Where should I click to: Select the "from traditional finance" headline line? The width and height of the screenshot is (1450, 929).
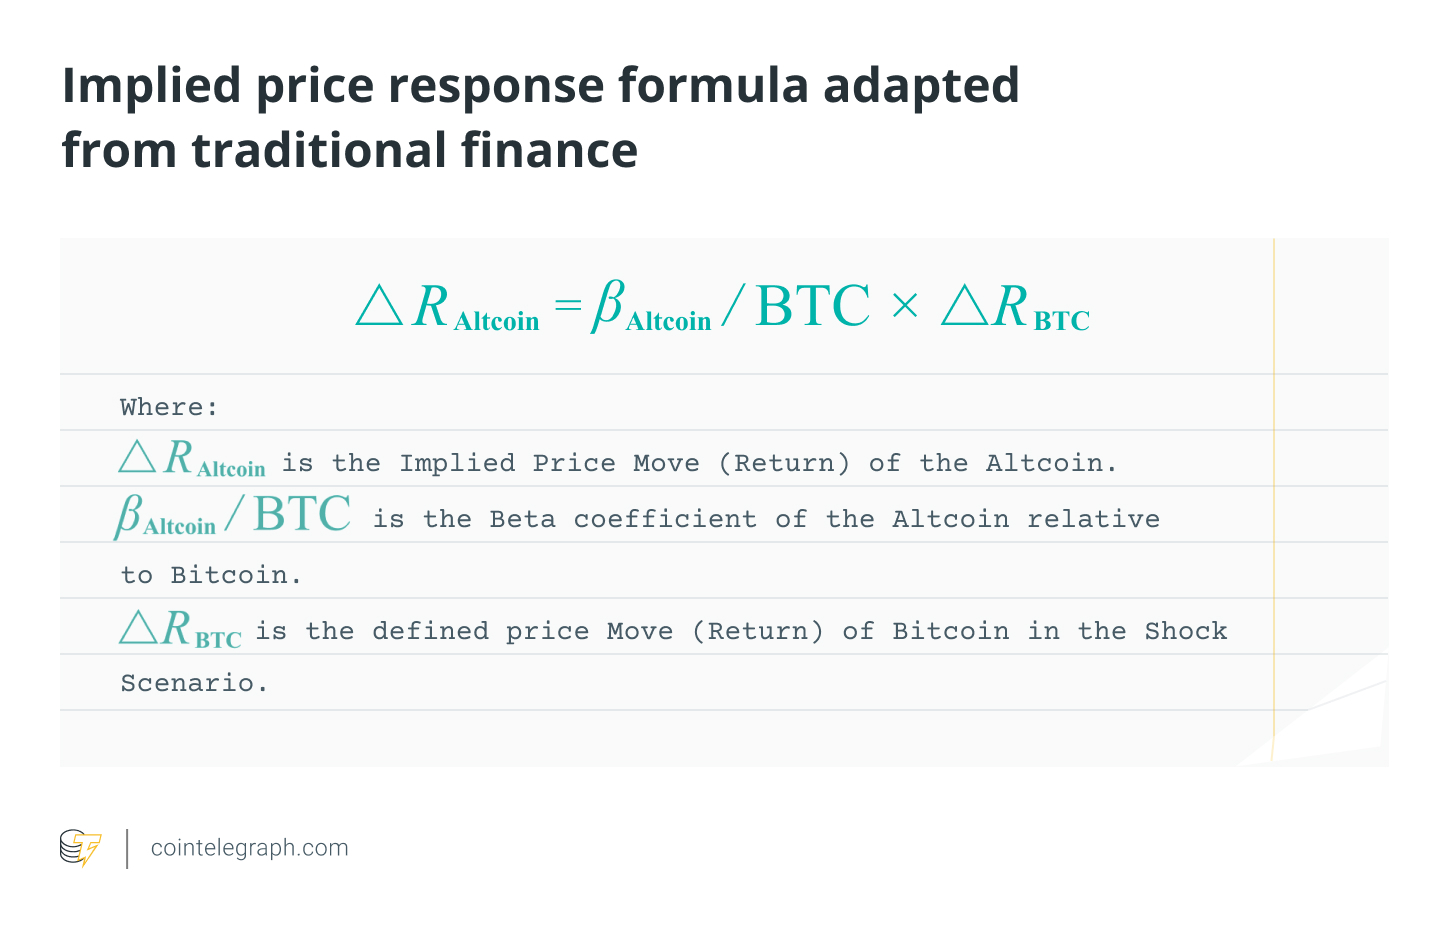(350, 151)
